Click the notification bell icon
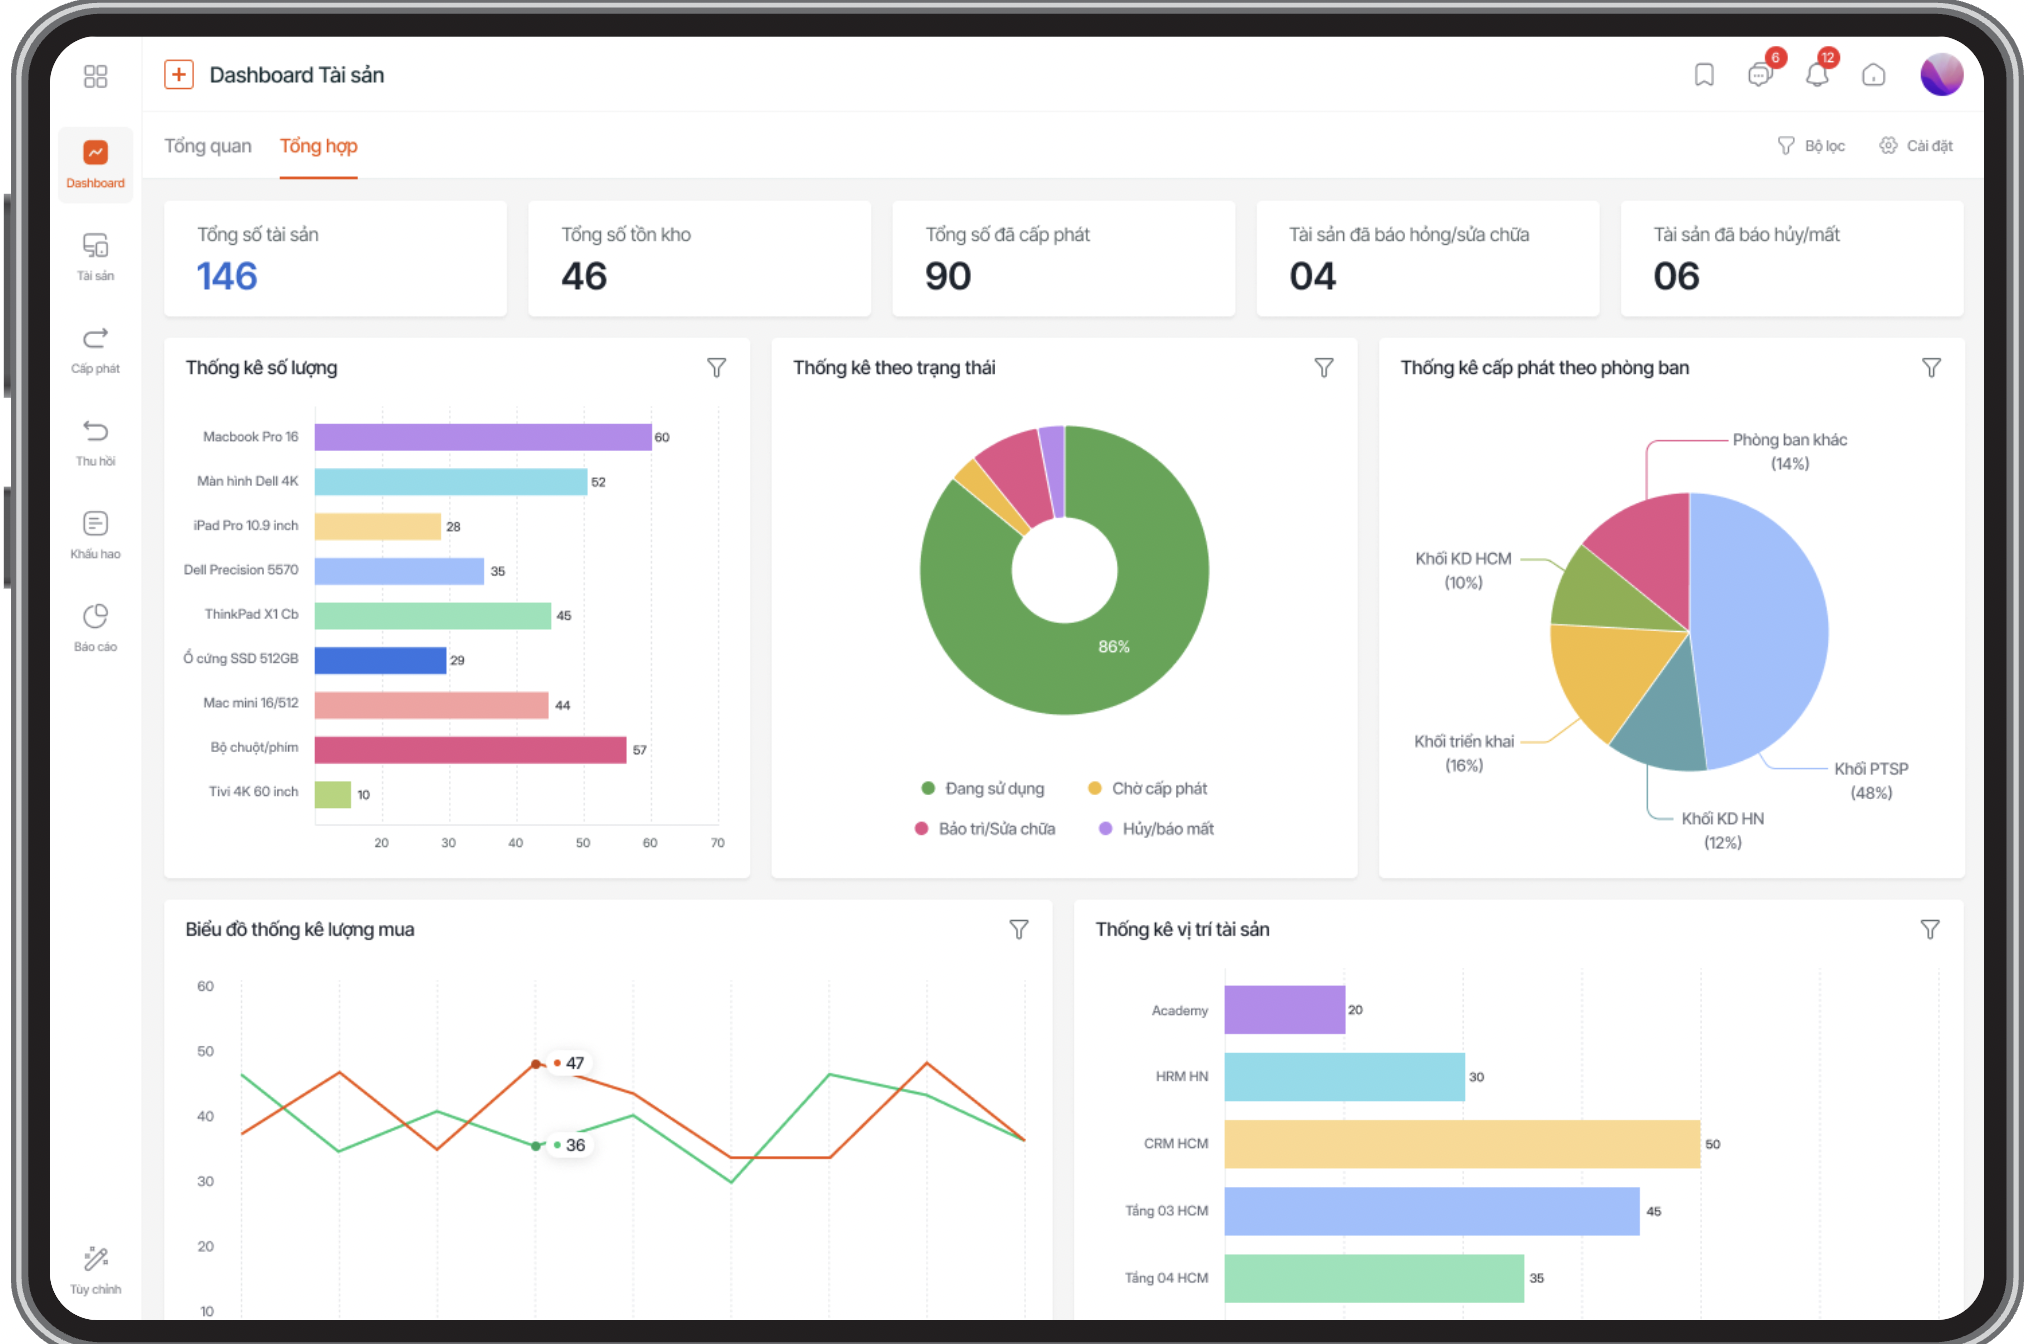 point(1817,75)
